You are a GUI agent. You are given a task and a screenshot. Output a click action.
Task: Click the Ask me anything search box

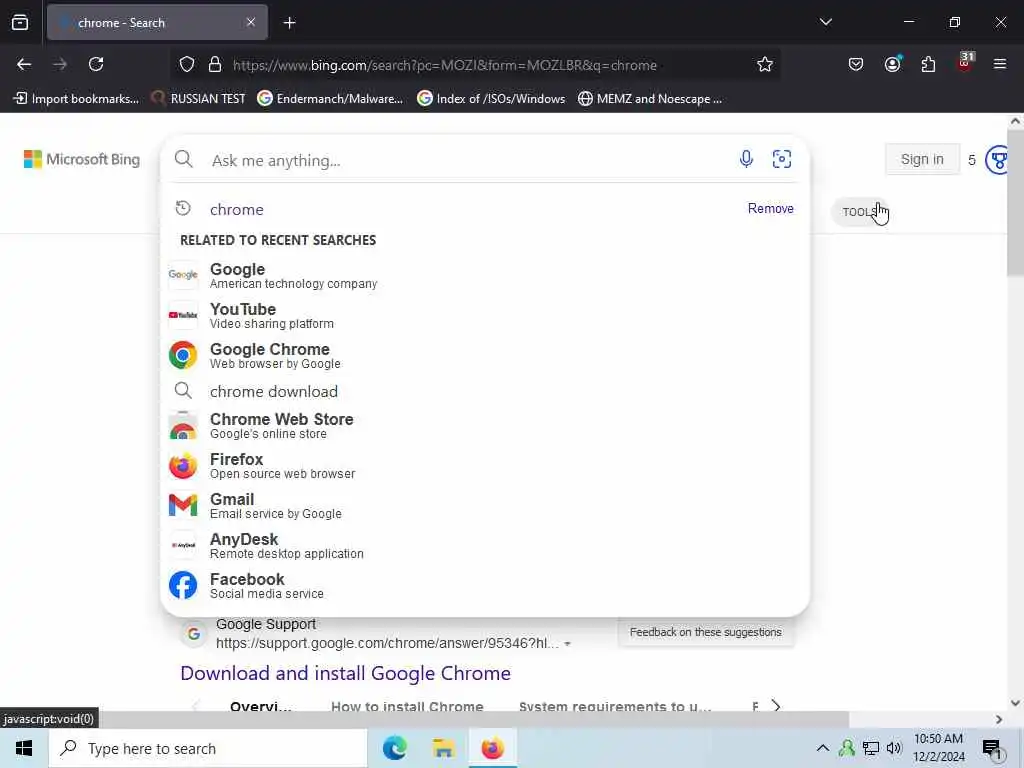point(467,161)
